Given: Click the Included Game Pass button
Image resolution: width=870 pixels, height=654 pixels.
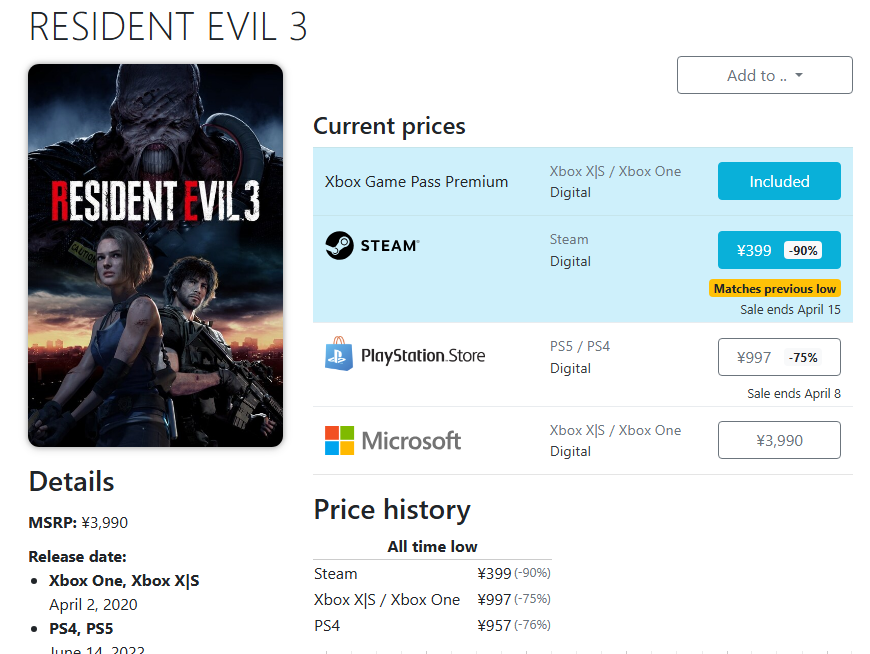Looking at the screenshot, I should coord(779,182).
